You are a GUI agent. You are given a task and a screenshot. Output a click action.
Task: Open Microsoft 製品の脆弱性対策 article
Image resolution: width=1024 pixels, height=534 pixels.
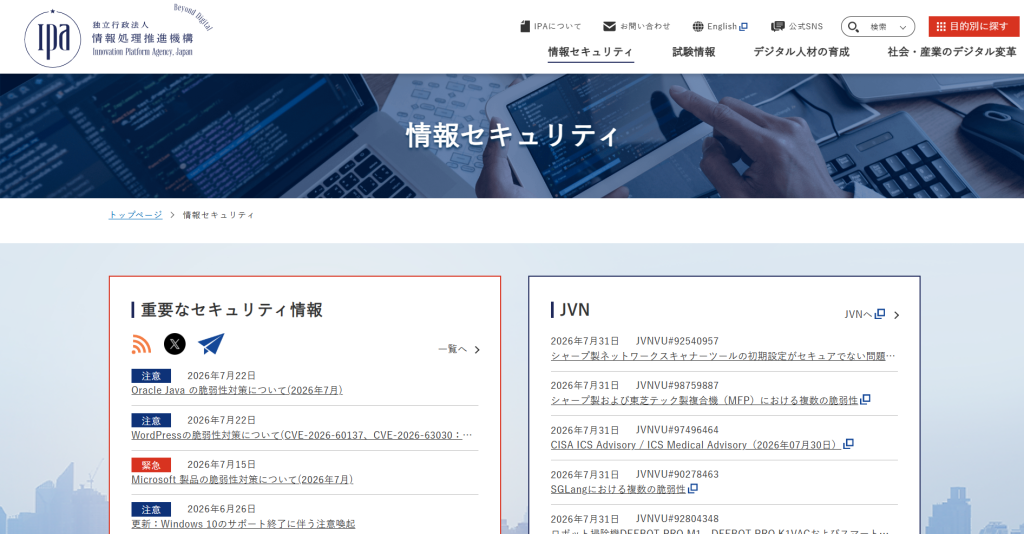tap(242, 479)
